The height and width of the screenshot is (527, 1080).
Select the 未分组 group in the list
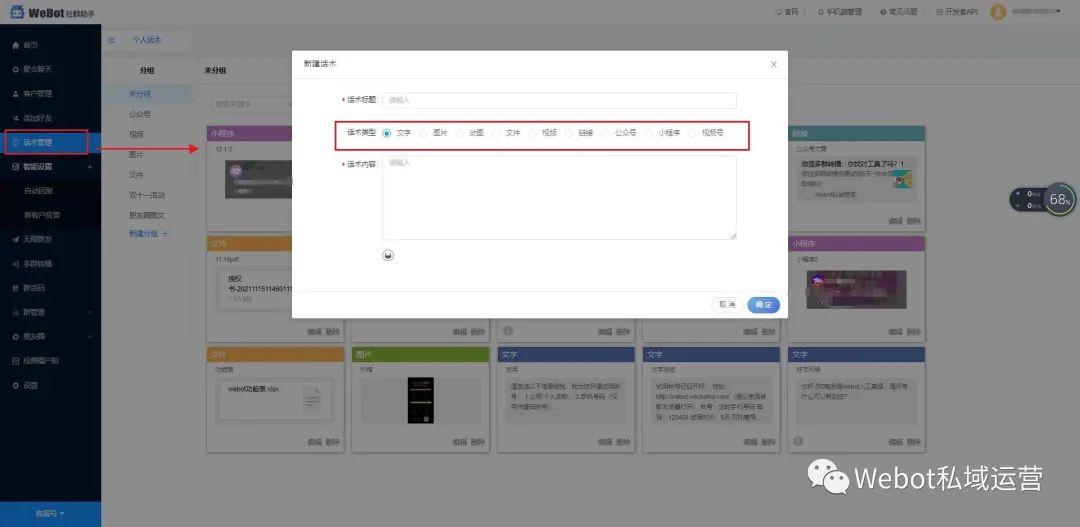click(140, 94)
